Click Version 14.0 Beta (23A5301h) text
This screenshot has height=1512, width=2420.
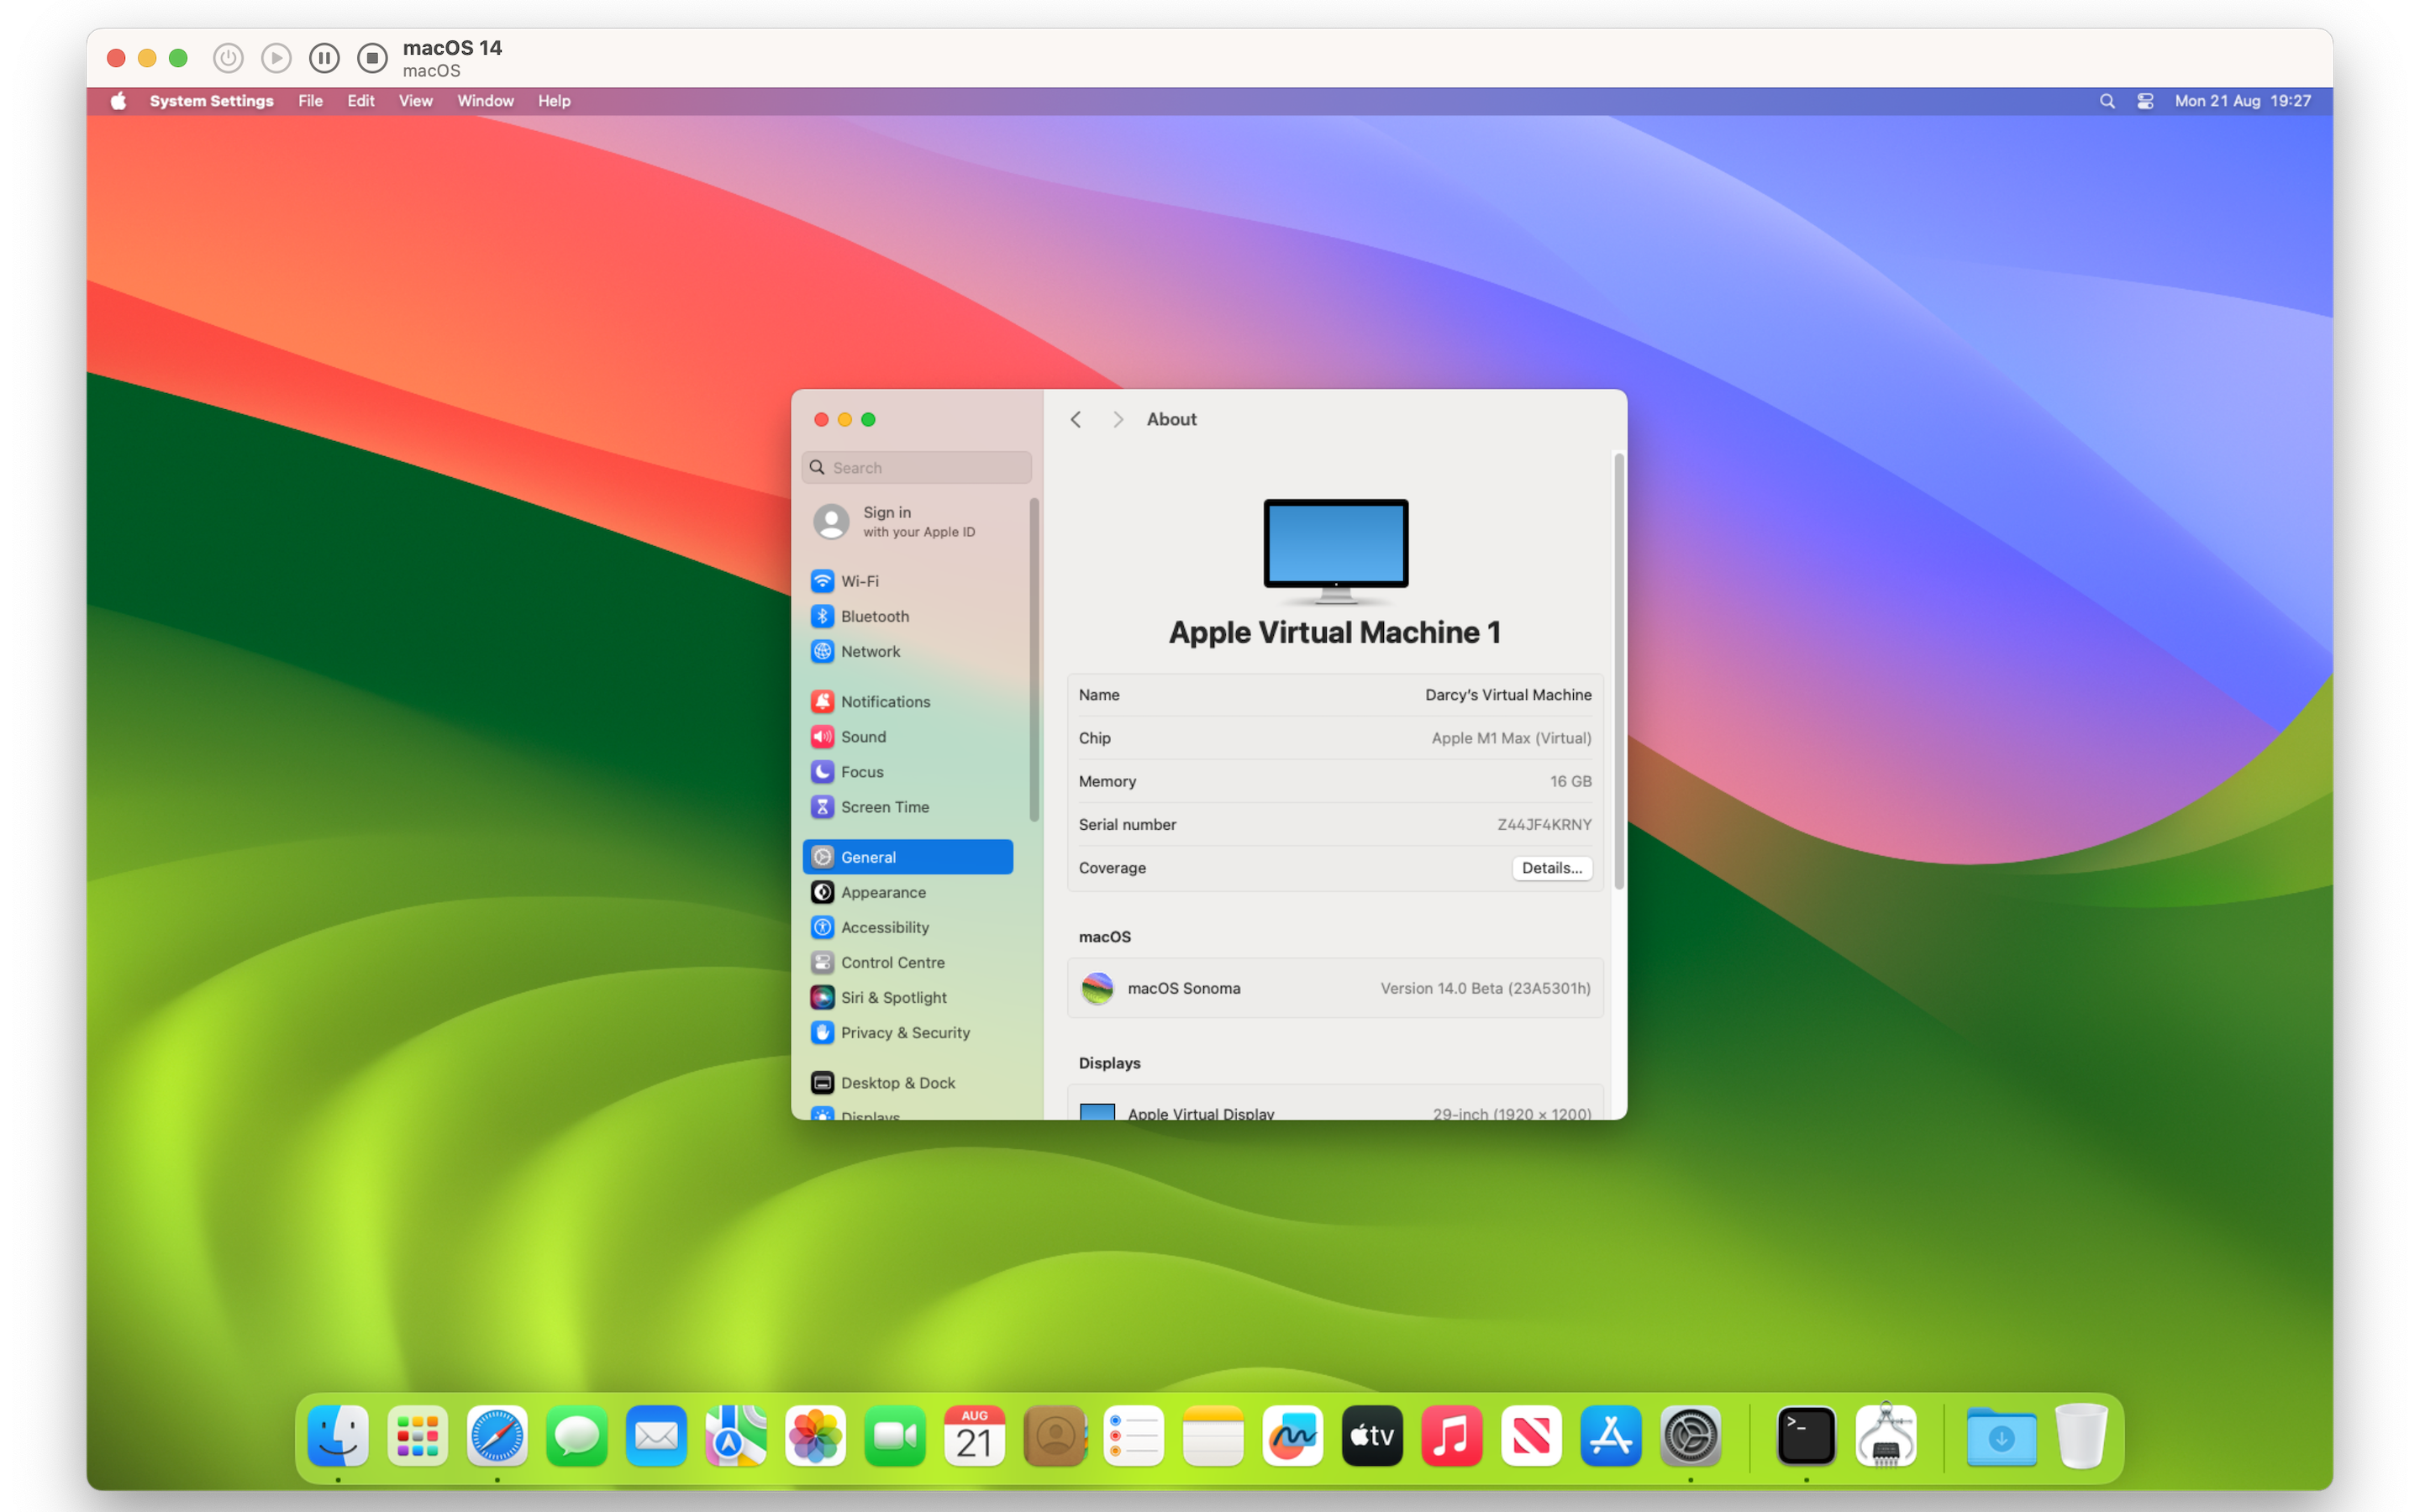click(1485, 987)
